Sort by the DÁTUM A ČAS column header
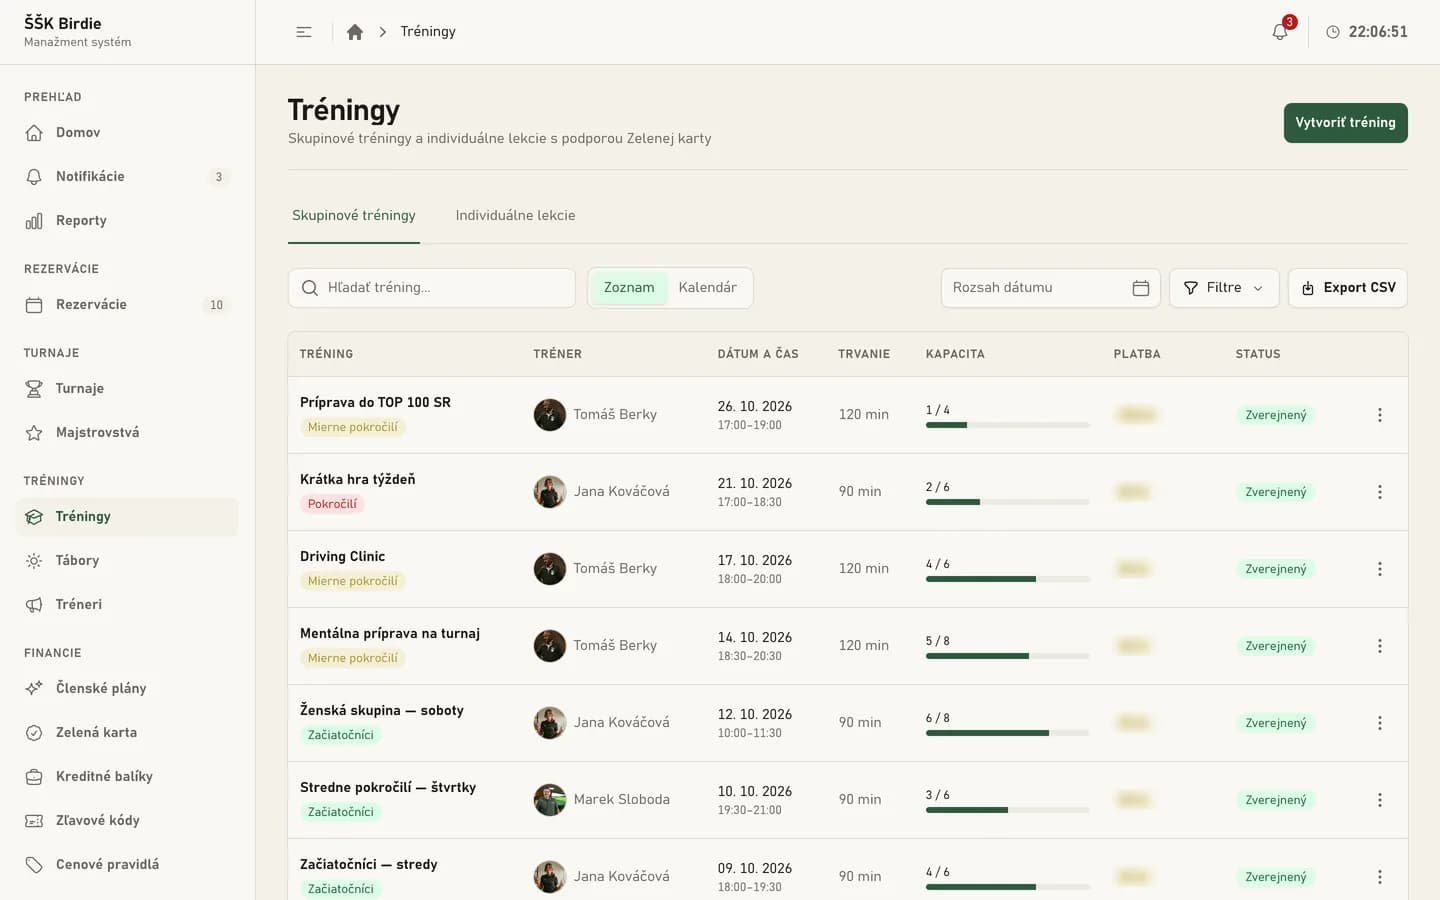 tap(758, 354)
